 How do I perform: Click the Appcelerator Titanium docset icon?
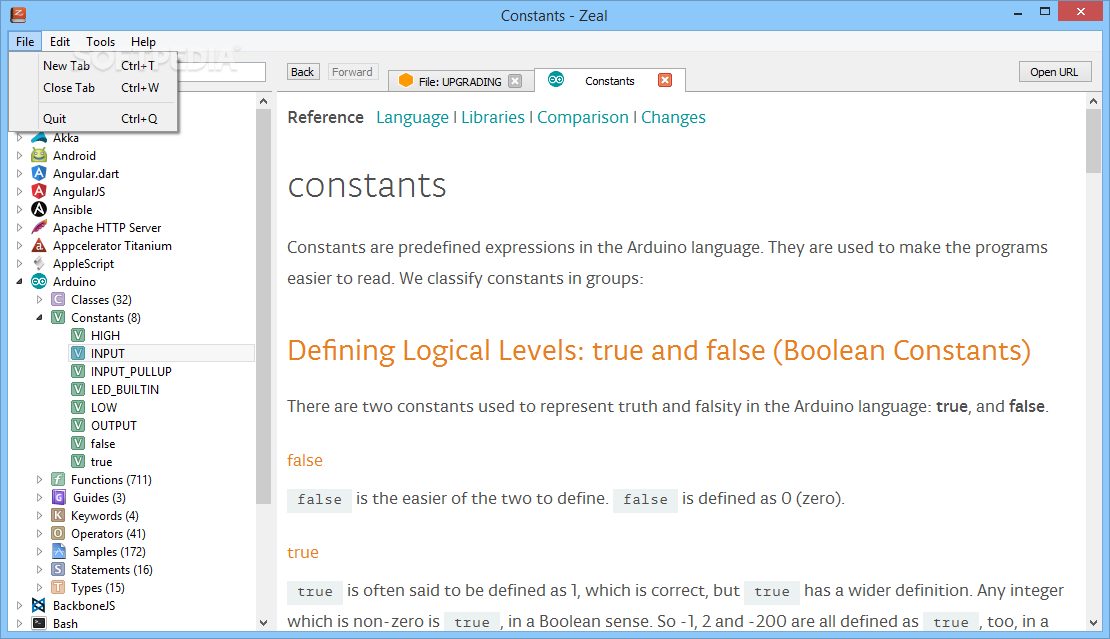click(x=39, y=246)
